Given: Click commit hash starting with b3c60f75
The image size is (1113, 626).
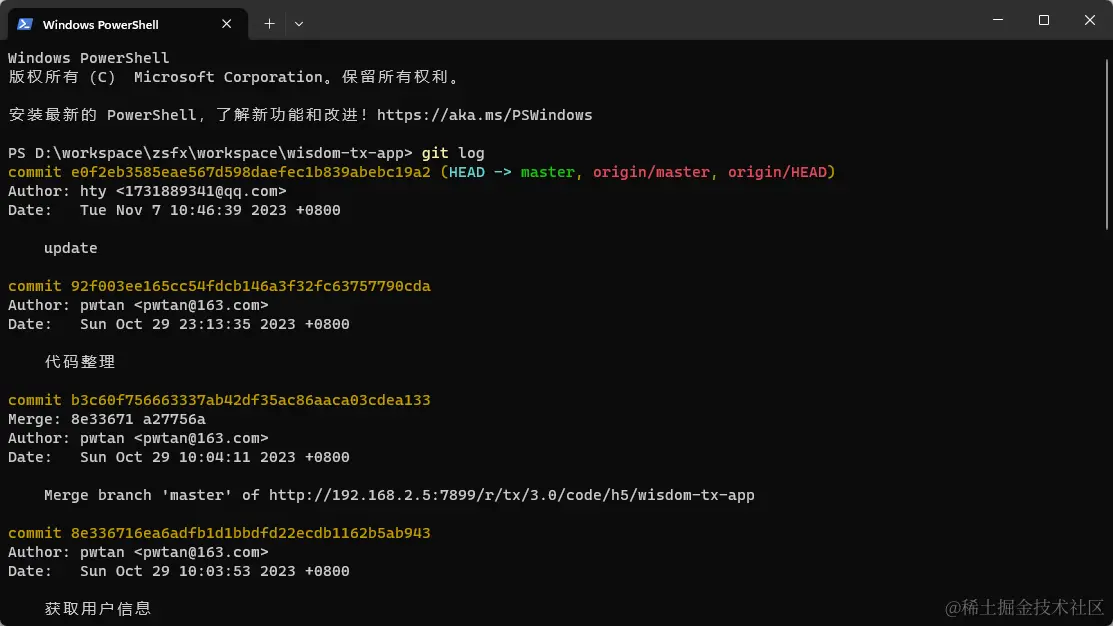Looking at the screenshot, I should point(250,400).
